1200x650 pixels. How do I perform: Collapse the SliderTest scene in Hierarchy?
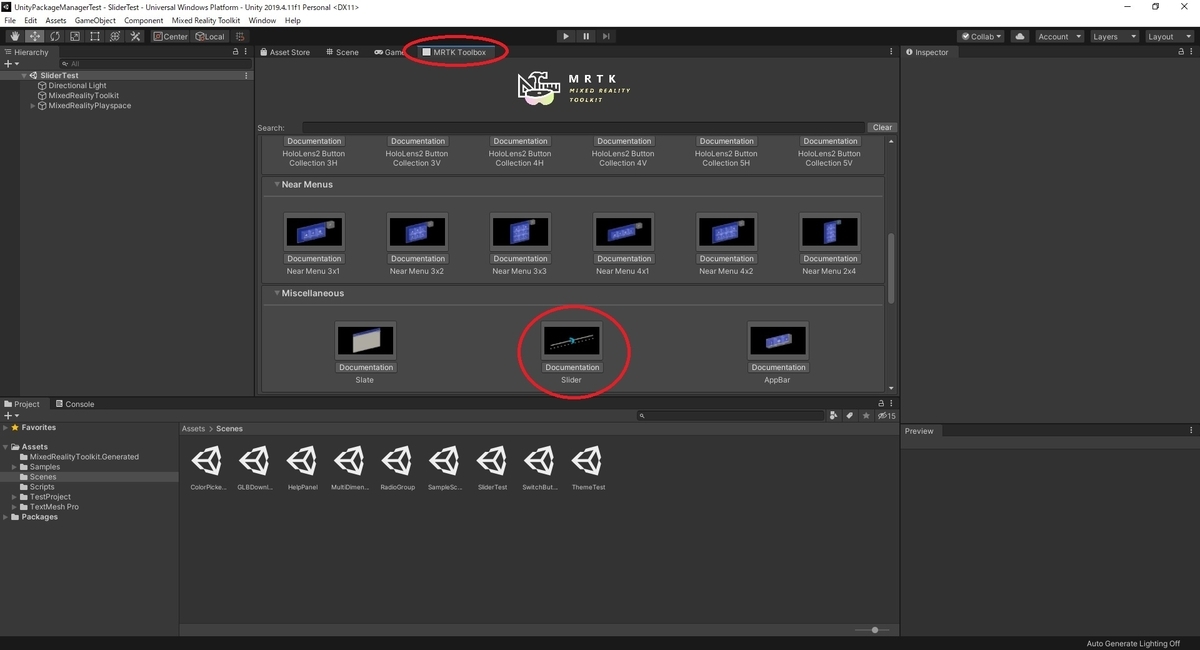pyautogui.click(x=24, y=75)
